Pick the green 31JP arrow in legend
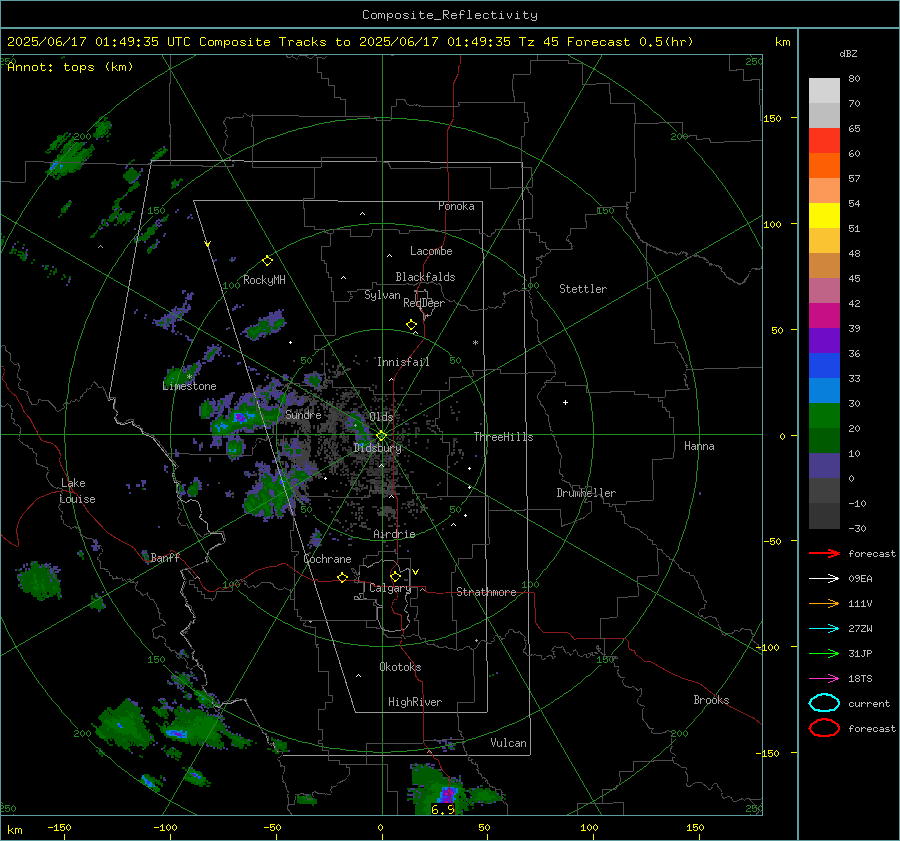The height and width of the screenshot is (841, 900). click(x=824, y=653)
